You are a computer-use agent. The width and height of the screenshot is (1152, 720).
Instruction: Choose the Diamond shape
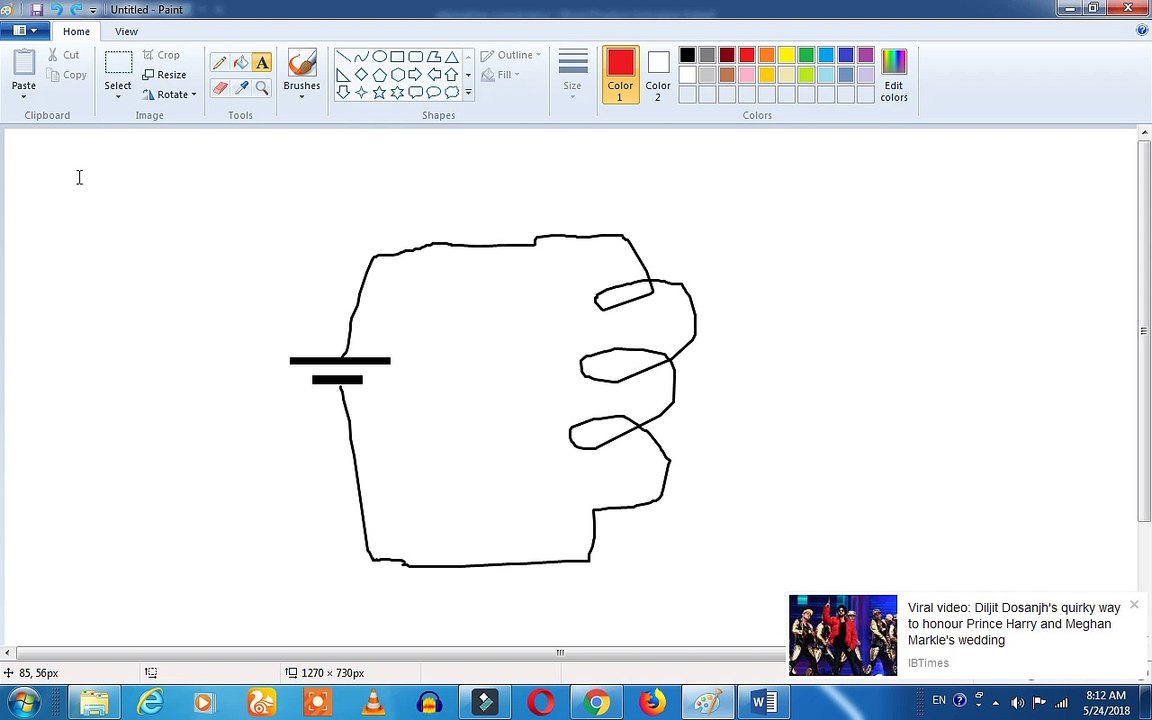361,74
